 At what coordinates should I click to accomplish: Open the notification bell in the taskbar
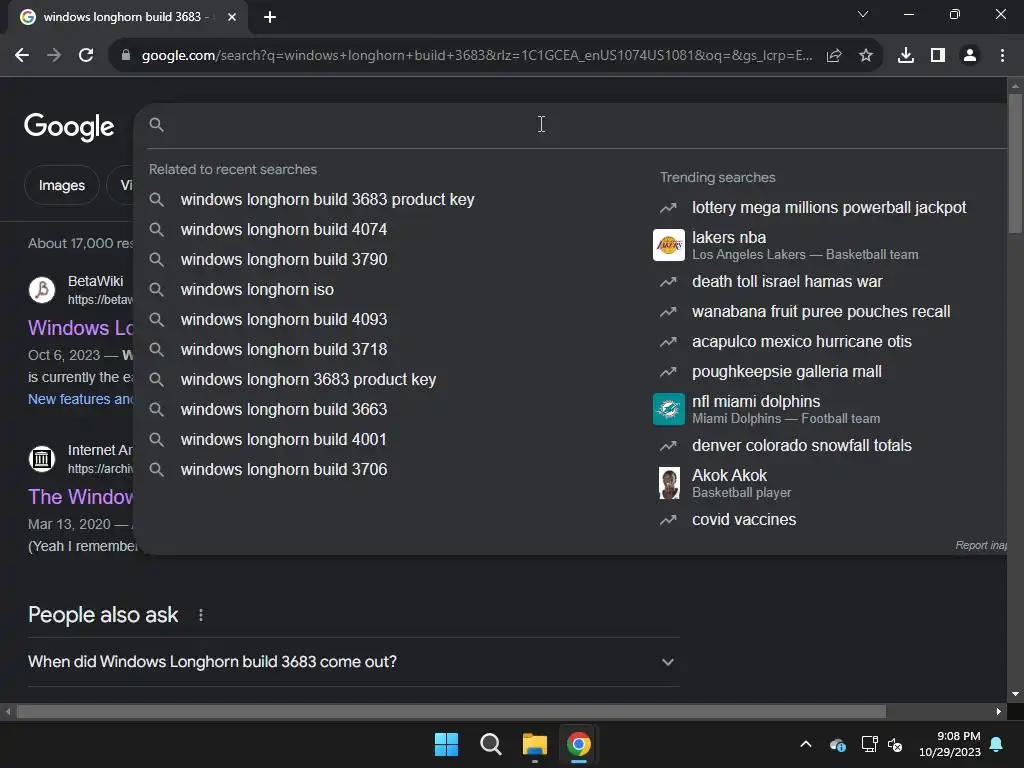point(997,744)
